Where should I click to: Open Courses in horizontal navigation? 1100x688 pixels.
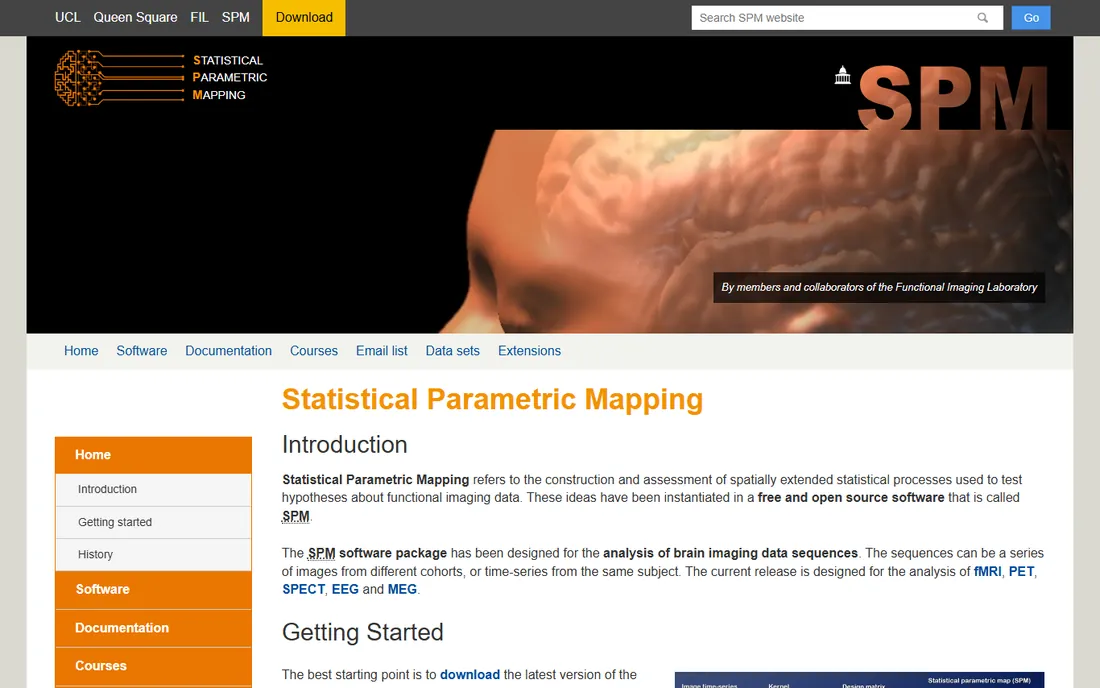(314, 351)
